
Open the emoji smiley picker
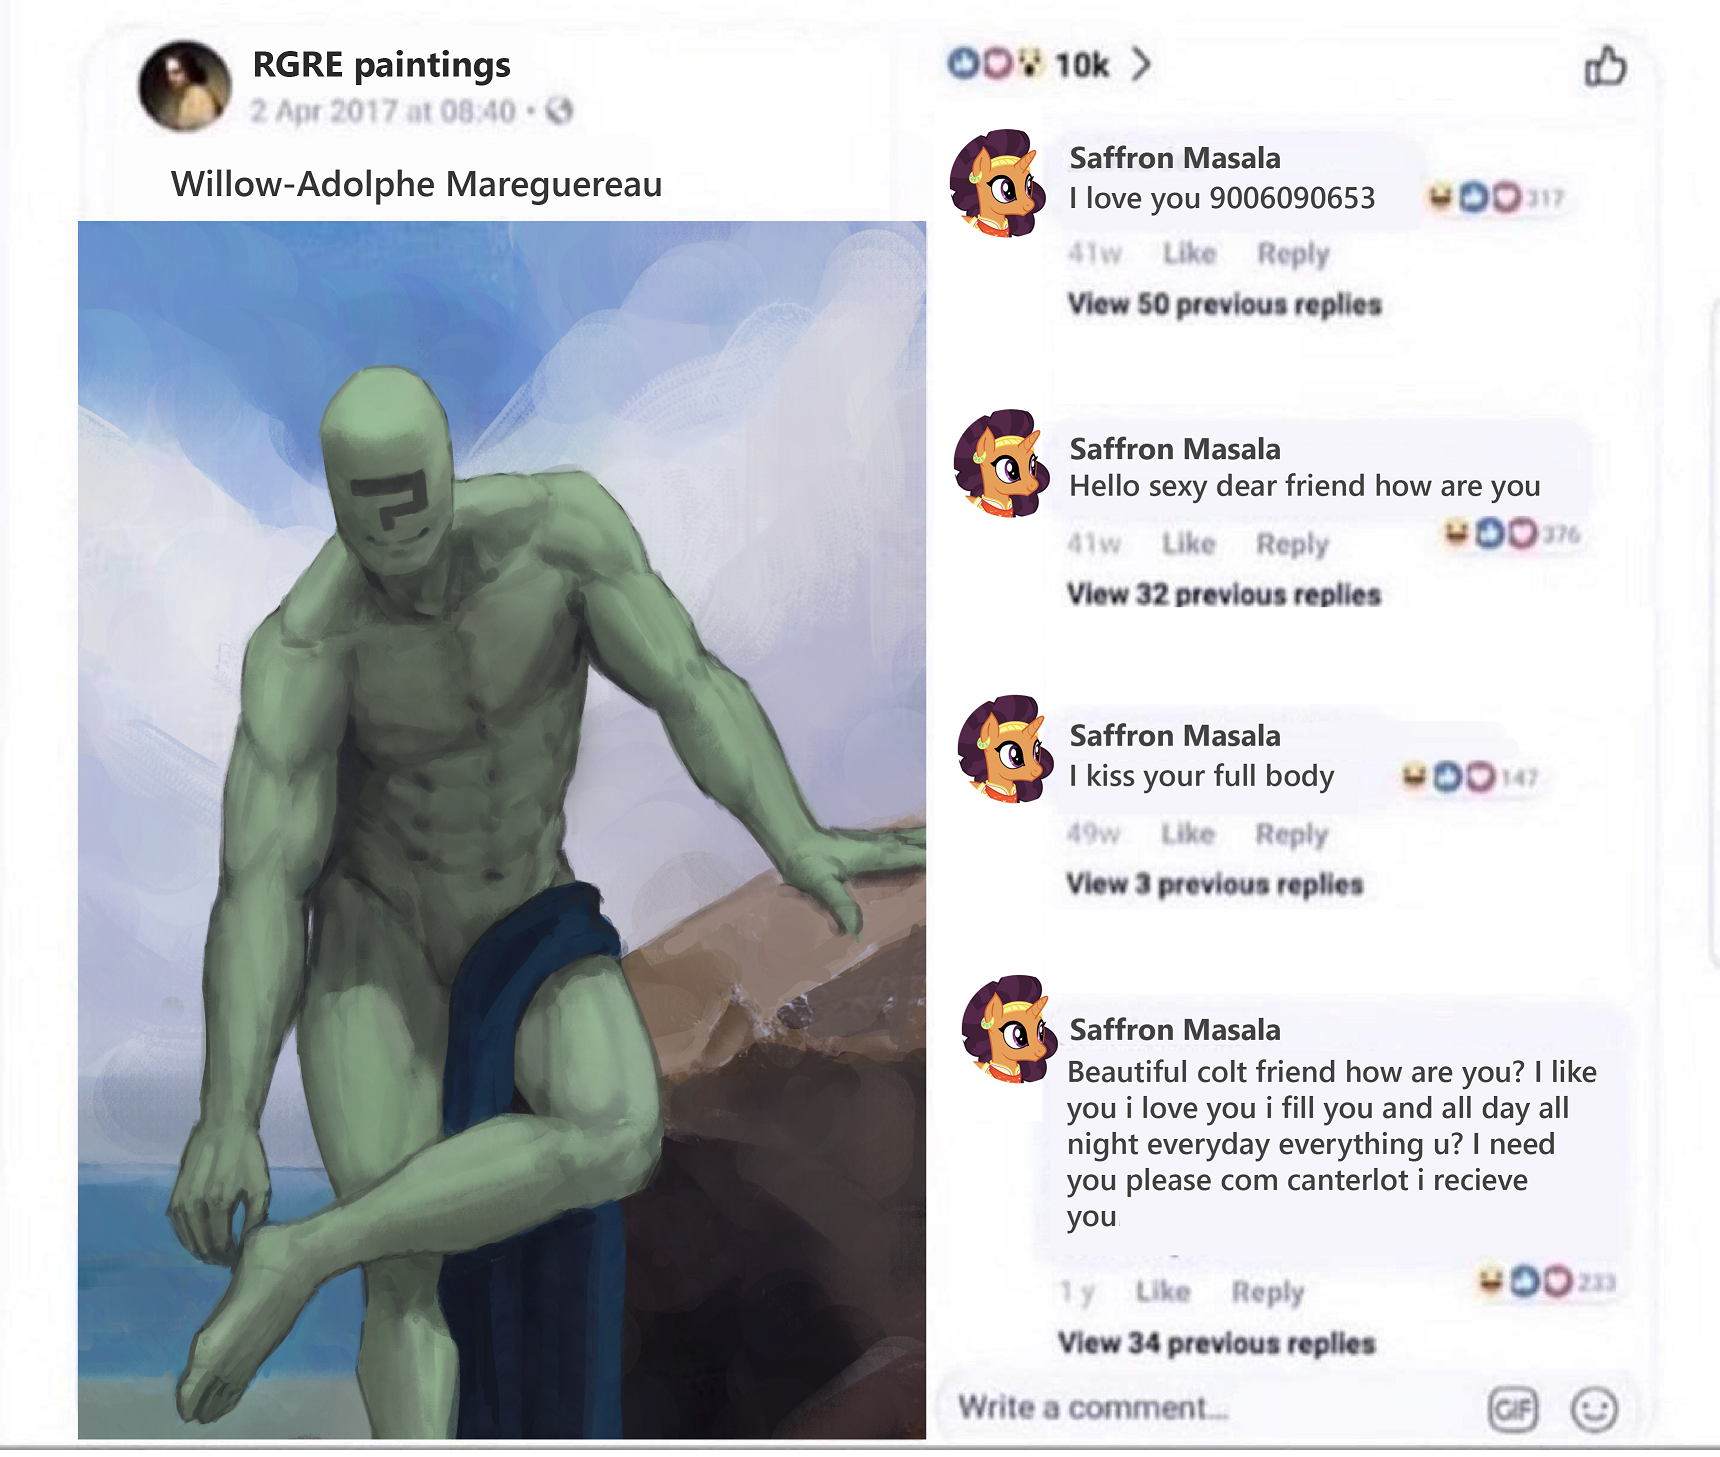pos(1594,1409)
